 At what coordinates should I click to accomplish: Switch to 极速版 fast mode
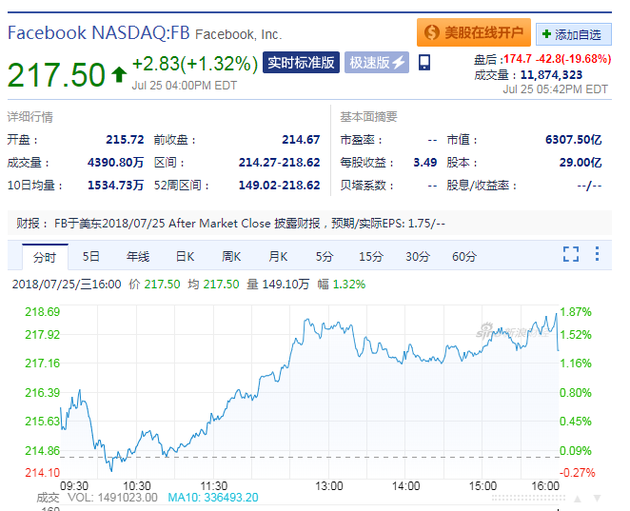coord(376,62)
